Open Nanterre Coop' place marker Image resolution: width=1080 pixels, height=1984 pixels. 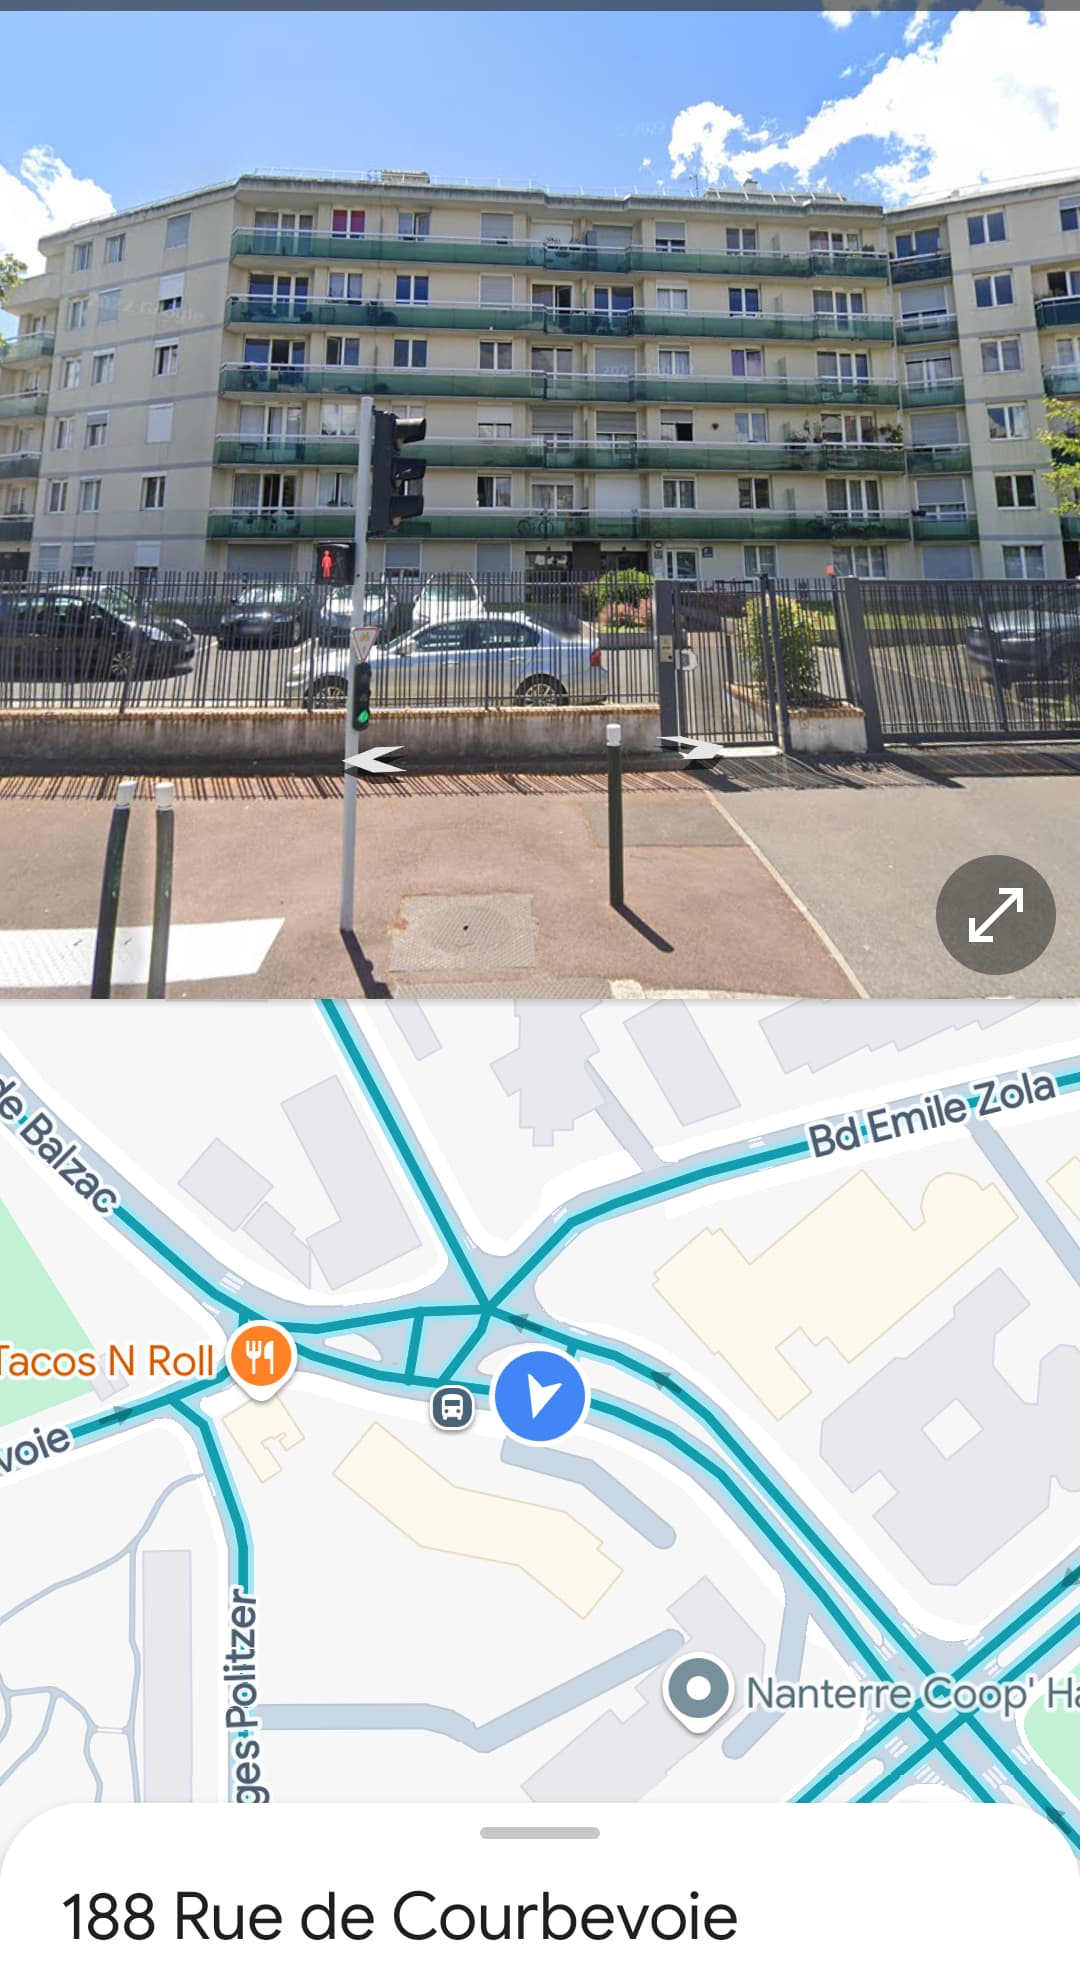click(699, 1690)
